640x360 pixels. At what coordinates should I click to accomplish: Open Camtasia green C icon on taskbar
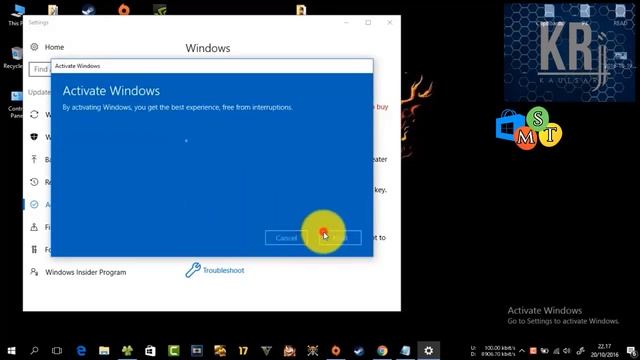tap(173, 351)
